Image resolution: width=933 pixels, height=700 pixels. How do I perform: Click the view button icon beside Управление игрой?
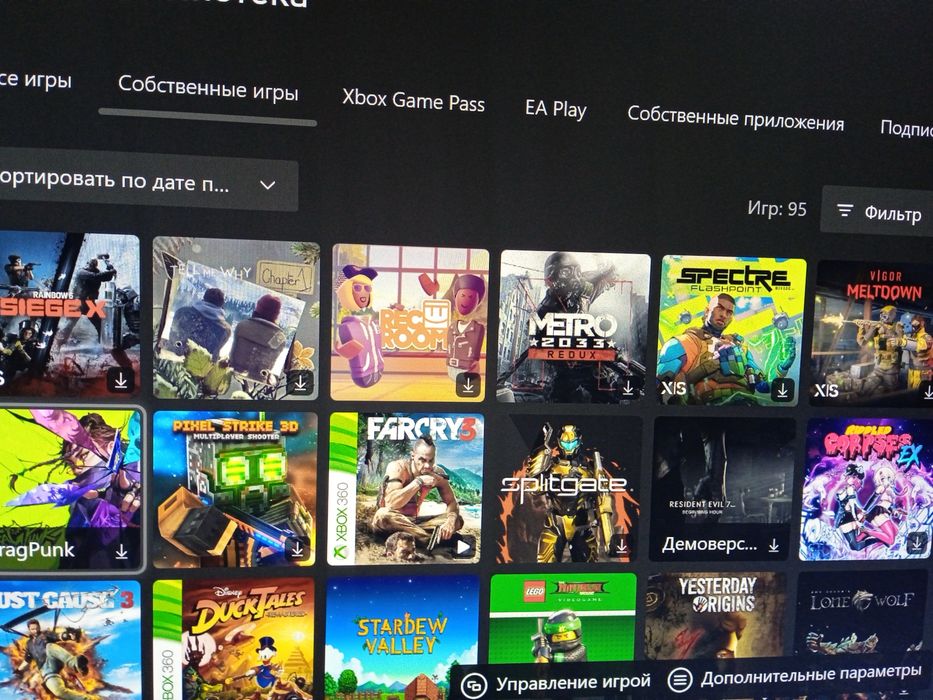(x=474, y=685)
